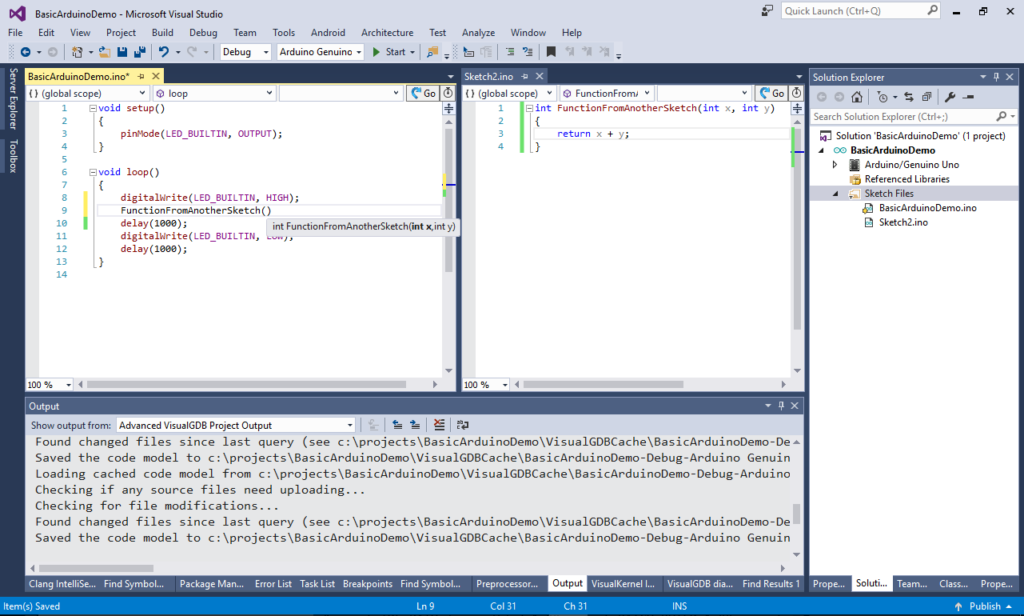Open the Error List panel
1024x616 pixels.
click(x=272, y=583)
